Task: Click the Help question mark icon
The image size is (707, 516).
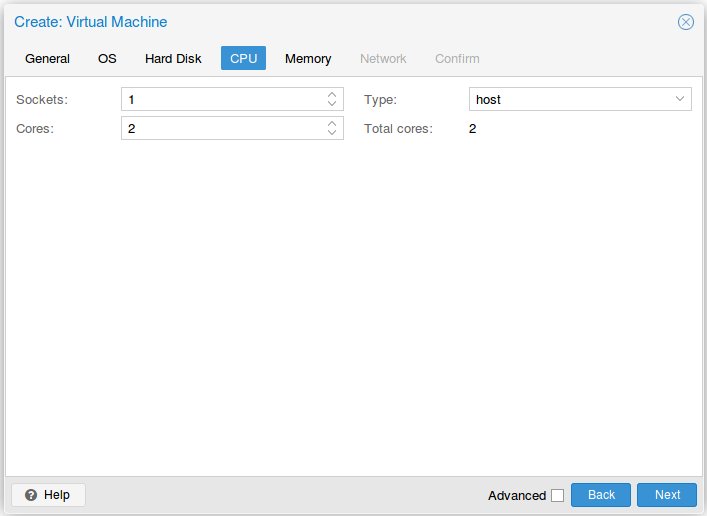Action: [31, 495]
